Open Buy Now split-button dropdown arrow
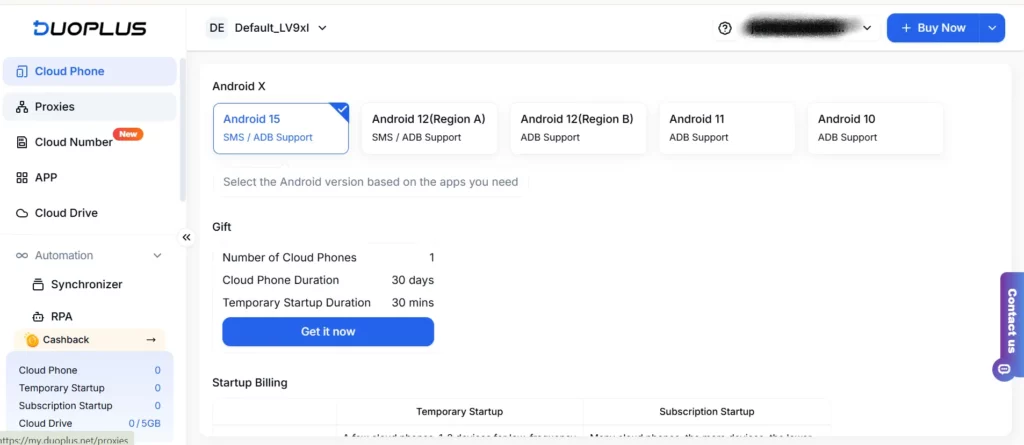Screen dimensions: 1024x445 point(992,28)
